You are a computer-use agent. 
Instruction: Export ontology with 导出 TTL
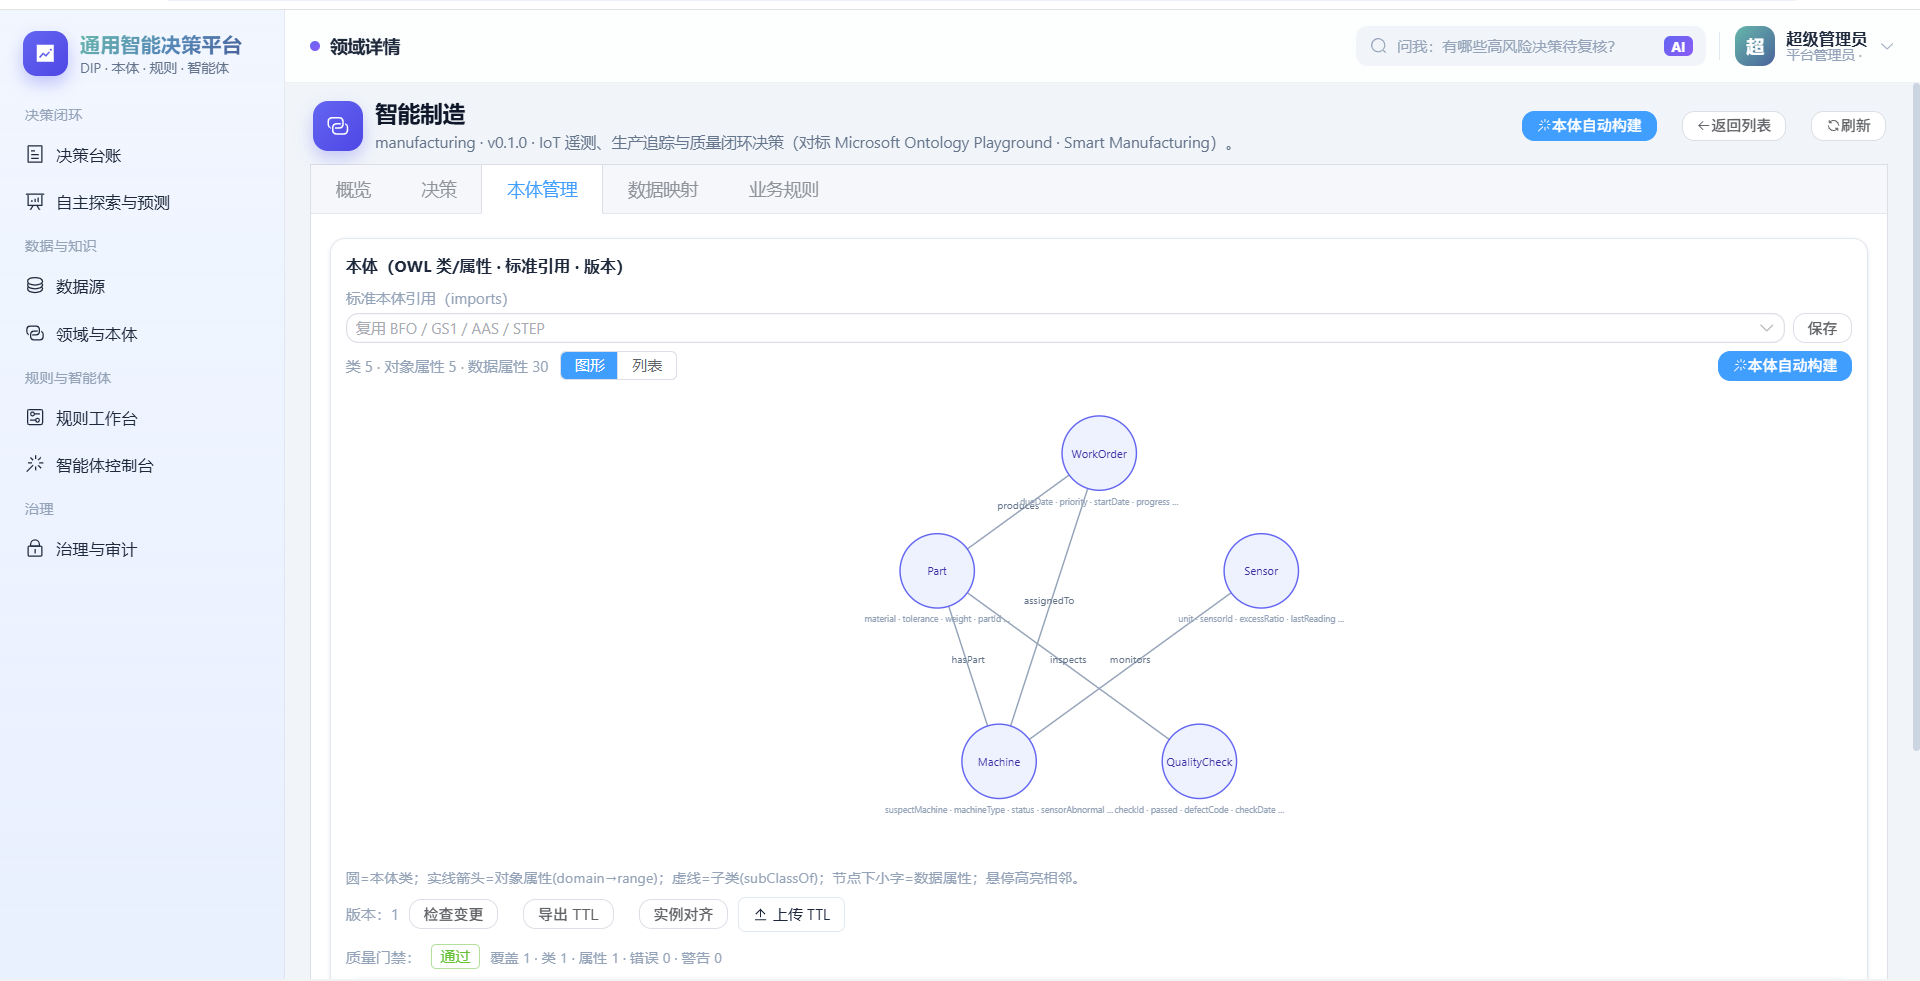[x=568, y=914]
